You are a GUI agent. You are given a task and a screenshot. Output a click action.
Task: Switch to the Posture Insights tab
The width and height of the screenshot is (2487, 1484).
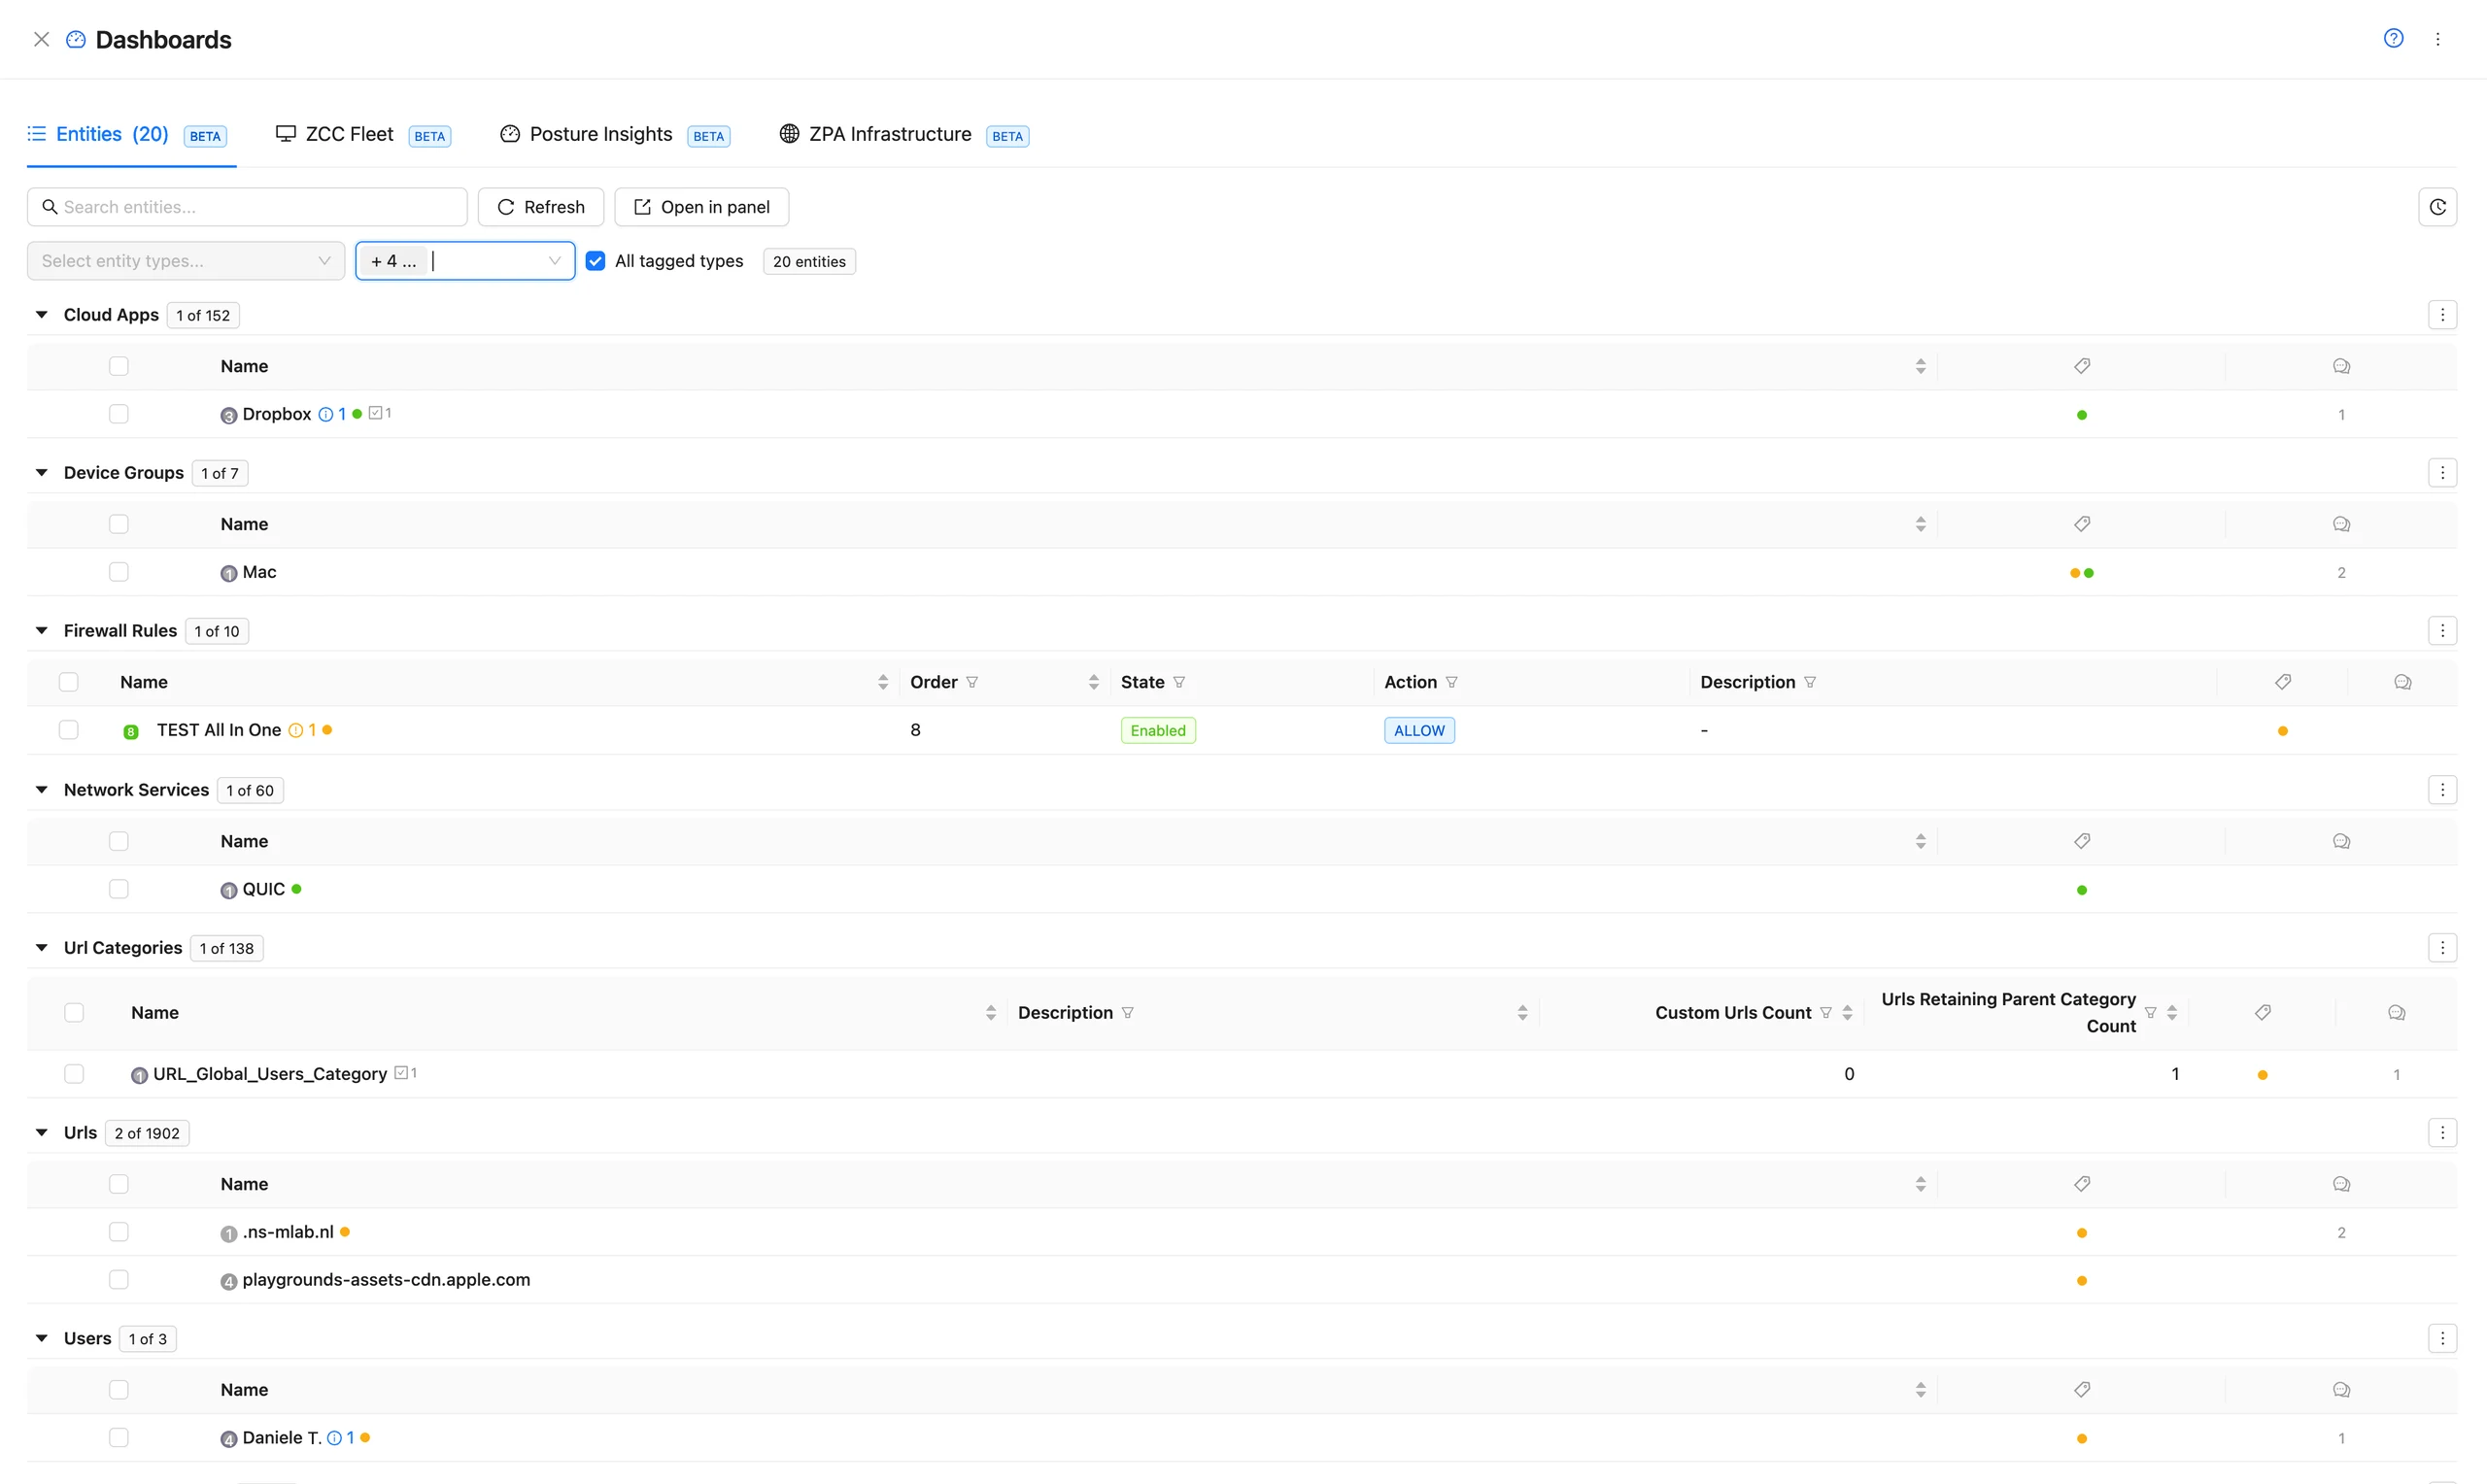tap(615, 135)
